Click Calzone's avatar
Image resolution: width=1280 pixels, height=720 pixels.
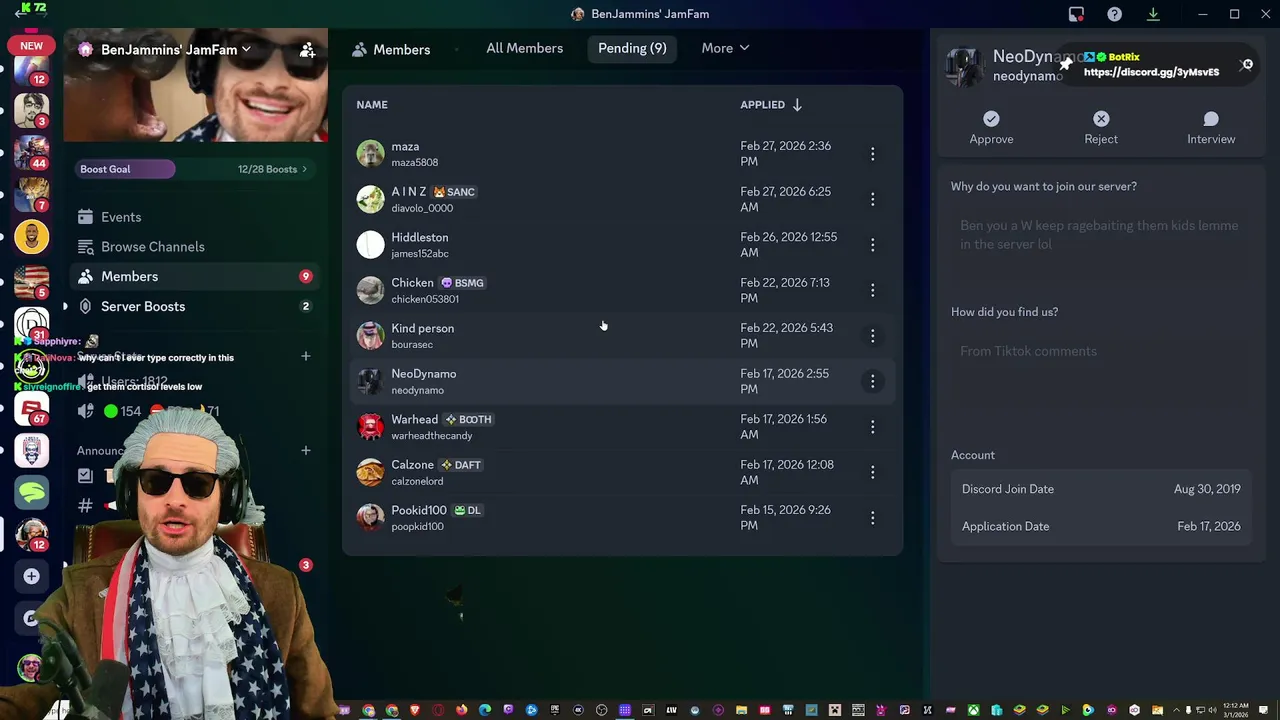(x=370, y=472)
